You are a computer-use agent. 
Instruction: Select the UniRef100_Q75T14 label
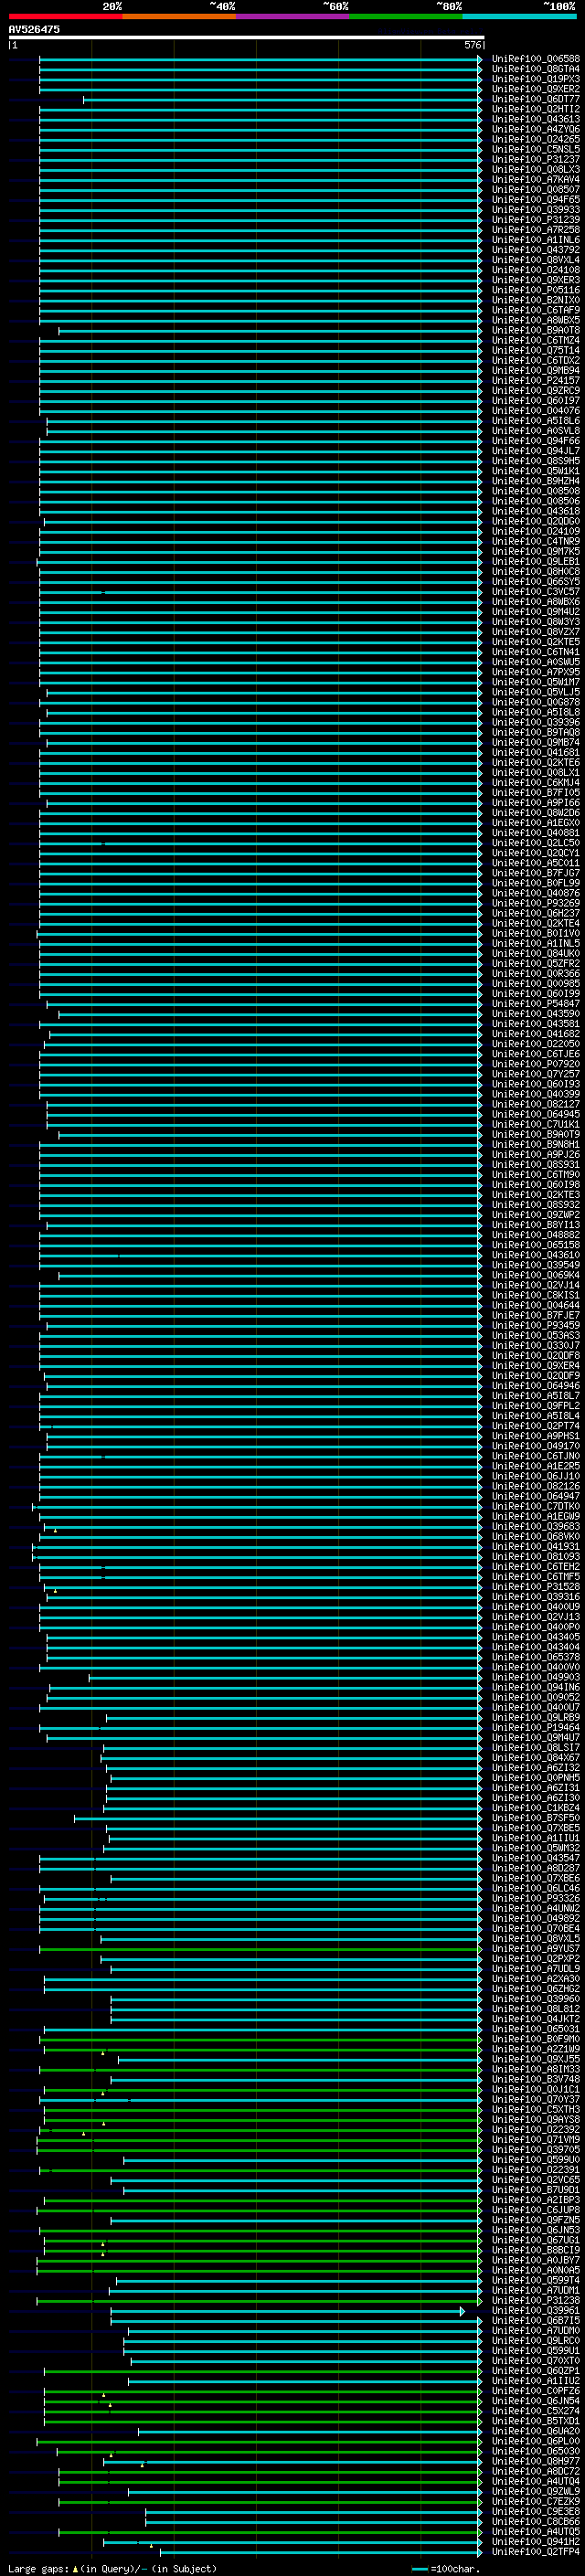pyautogui.click(x=536, y=350)
